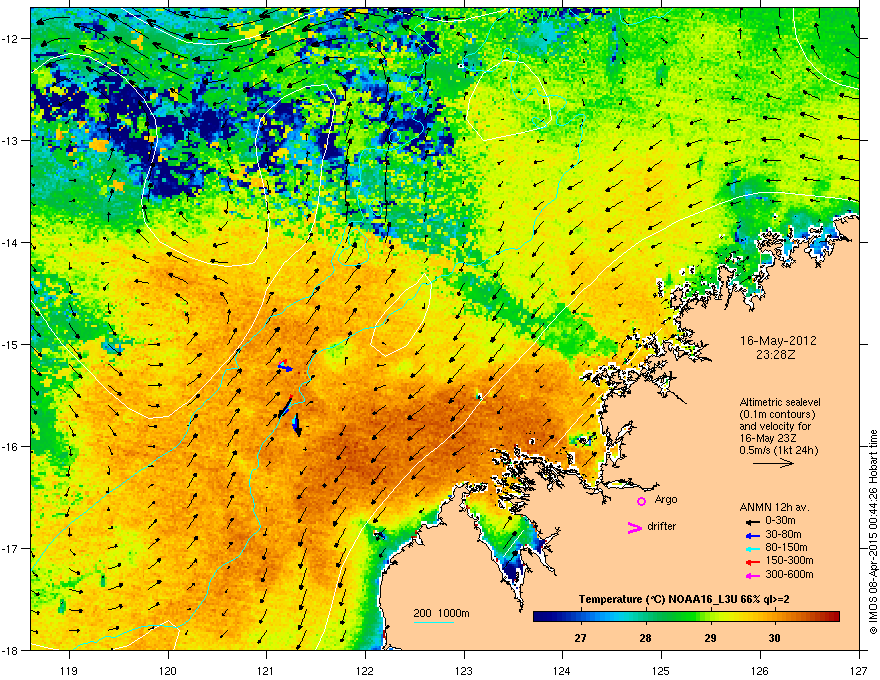
Task: Select the magenta 300-600m ANMN arrow symbol
Action: (x=752, y=575)
